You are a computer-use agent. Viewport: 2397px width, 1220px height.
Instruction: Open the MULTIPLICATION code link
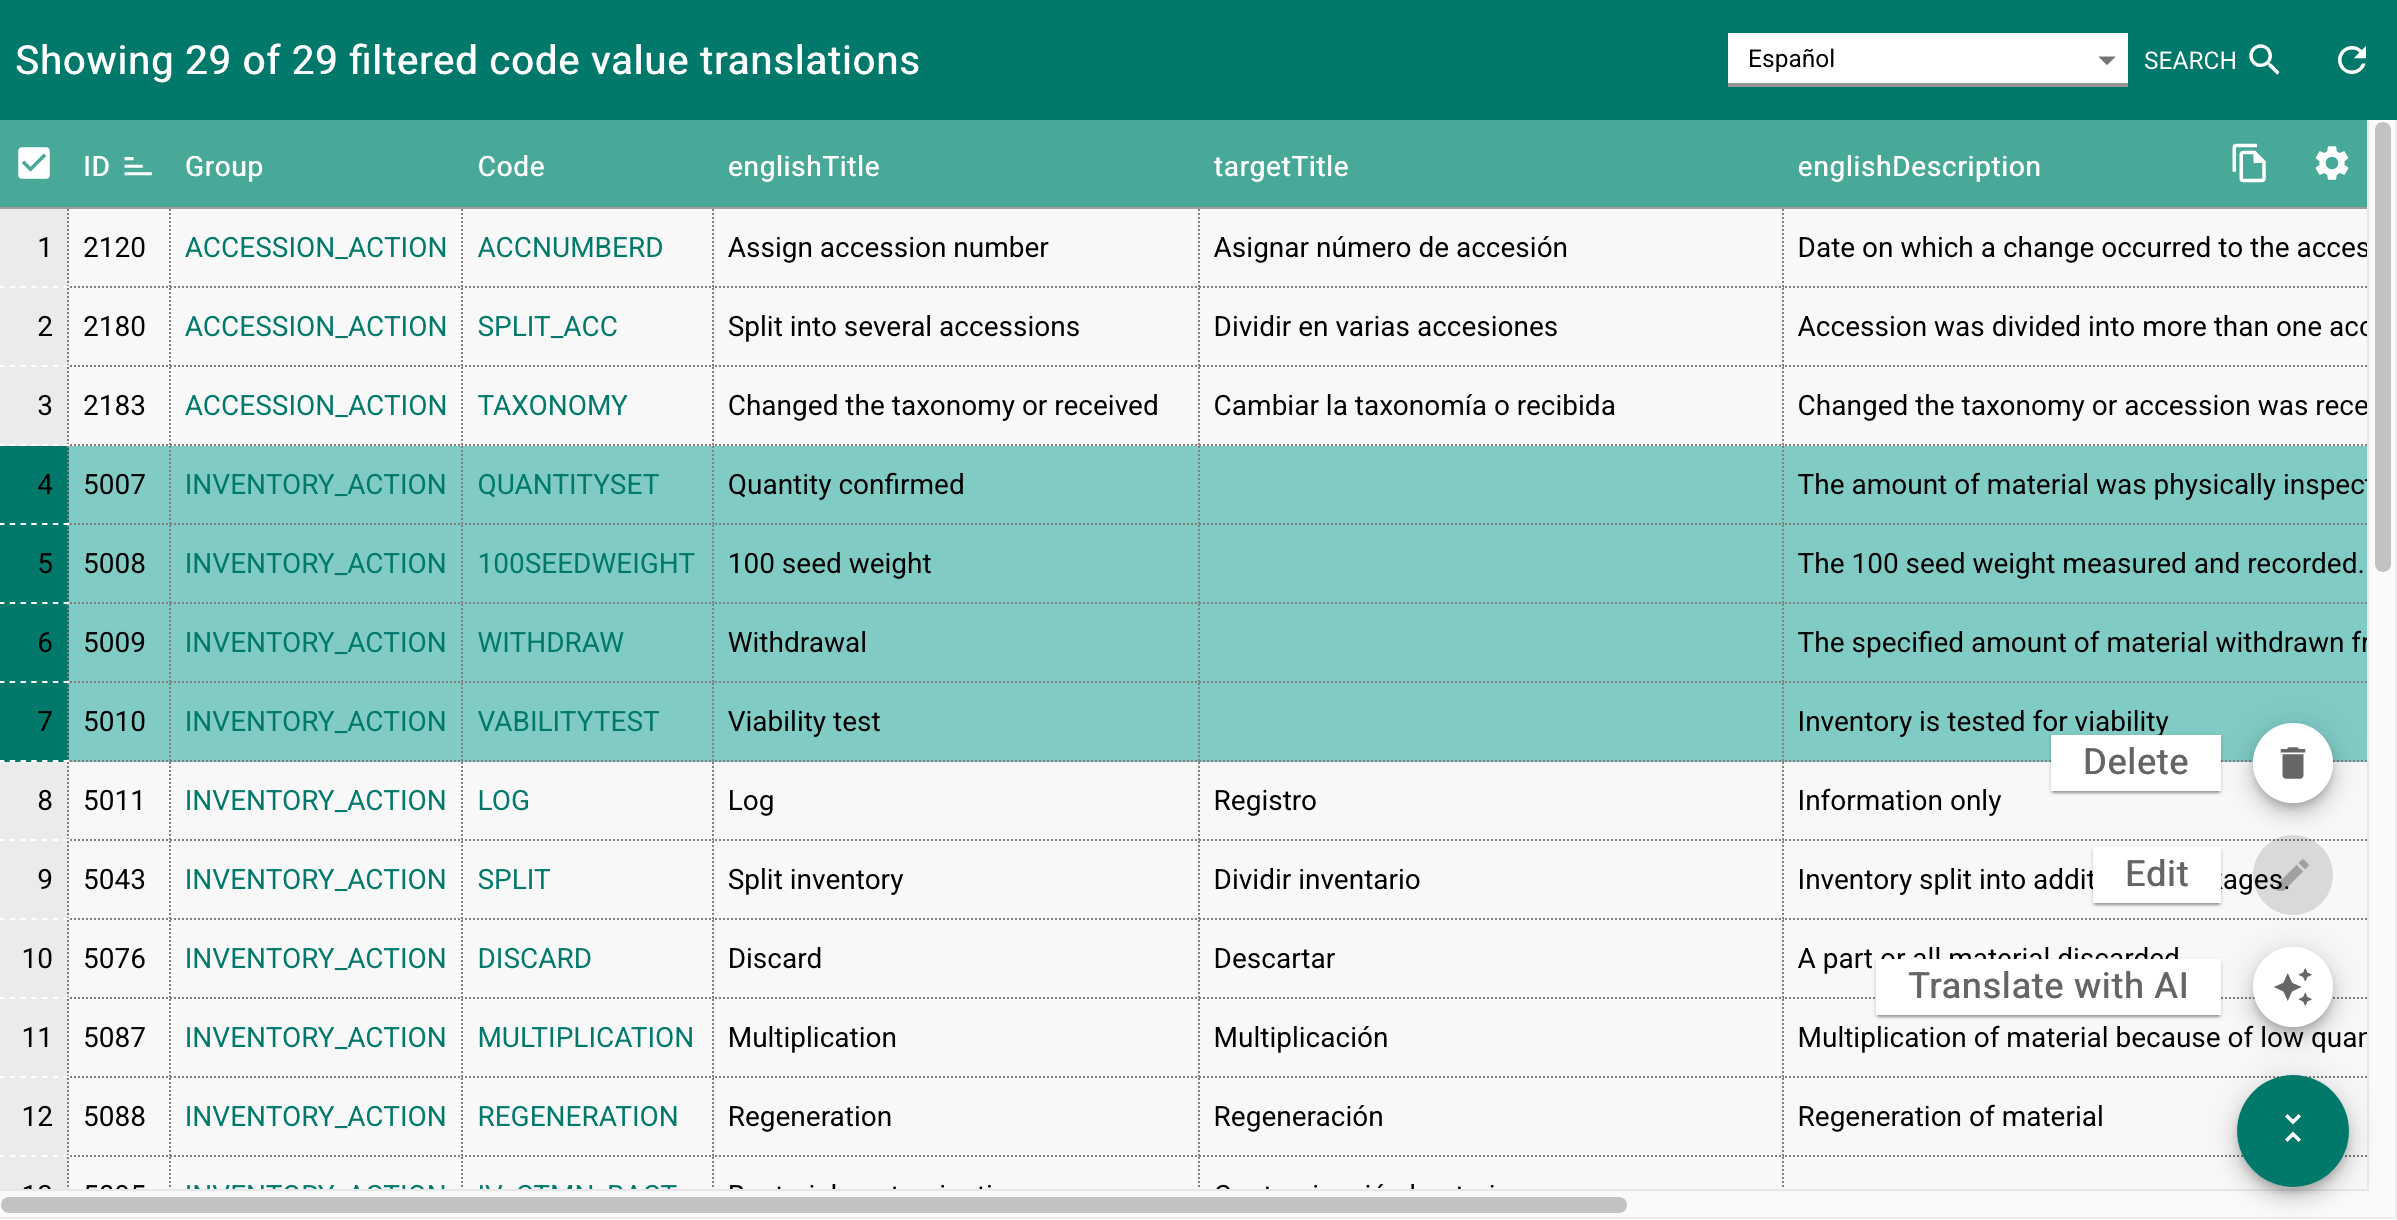[585, 1037]
